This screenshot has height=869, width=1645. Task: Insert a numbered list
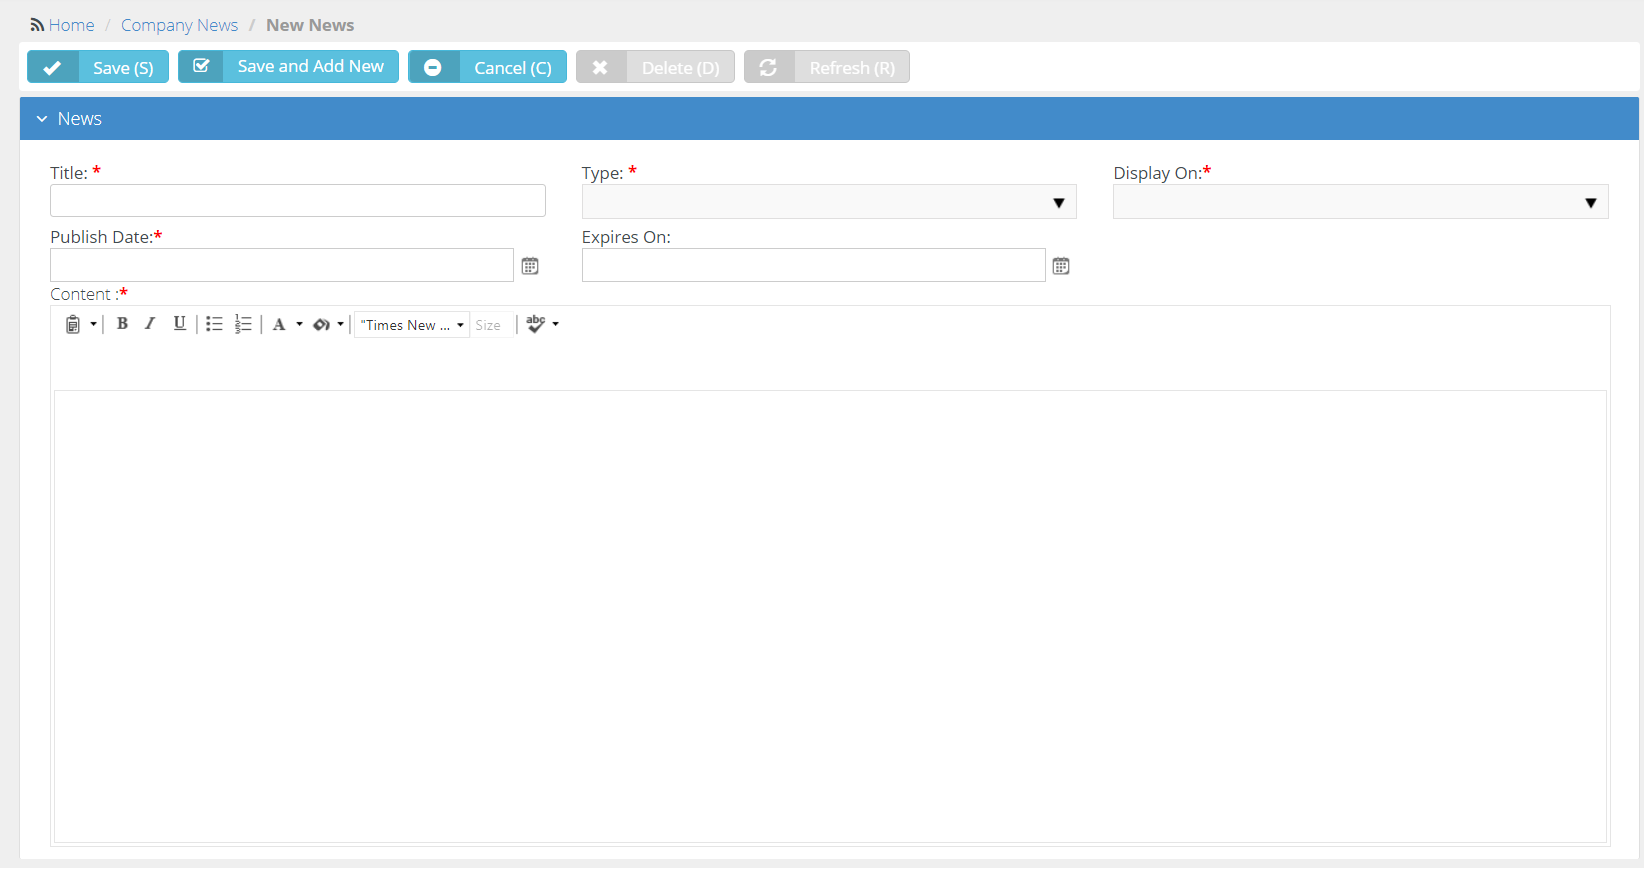tap(243, 324)
